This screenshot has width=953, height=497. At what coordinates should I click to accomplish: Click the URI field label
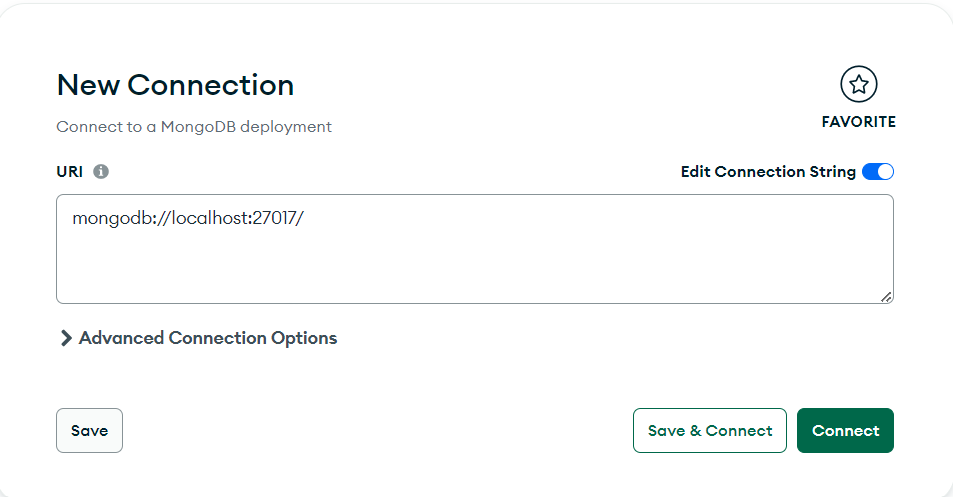[x=70, y=171]
